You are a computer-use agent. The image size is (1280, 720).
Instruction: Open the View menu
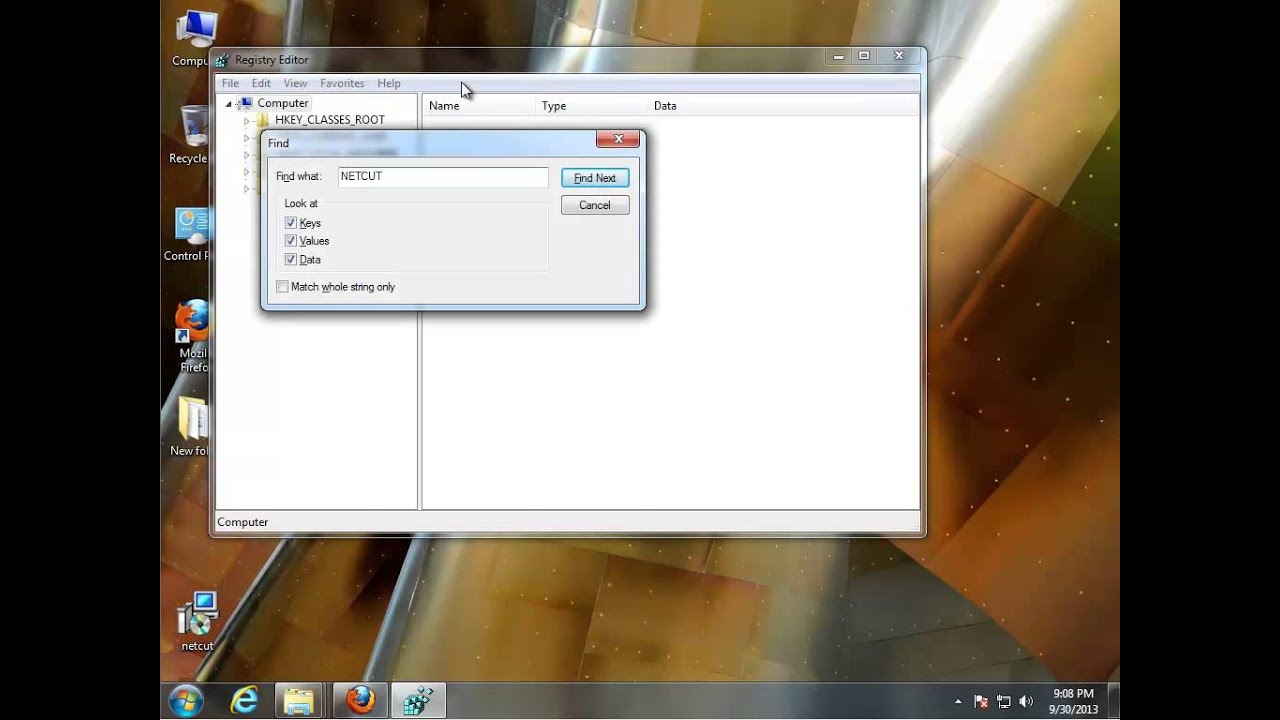point(295,83)
